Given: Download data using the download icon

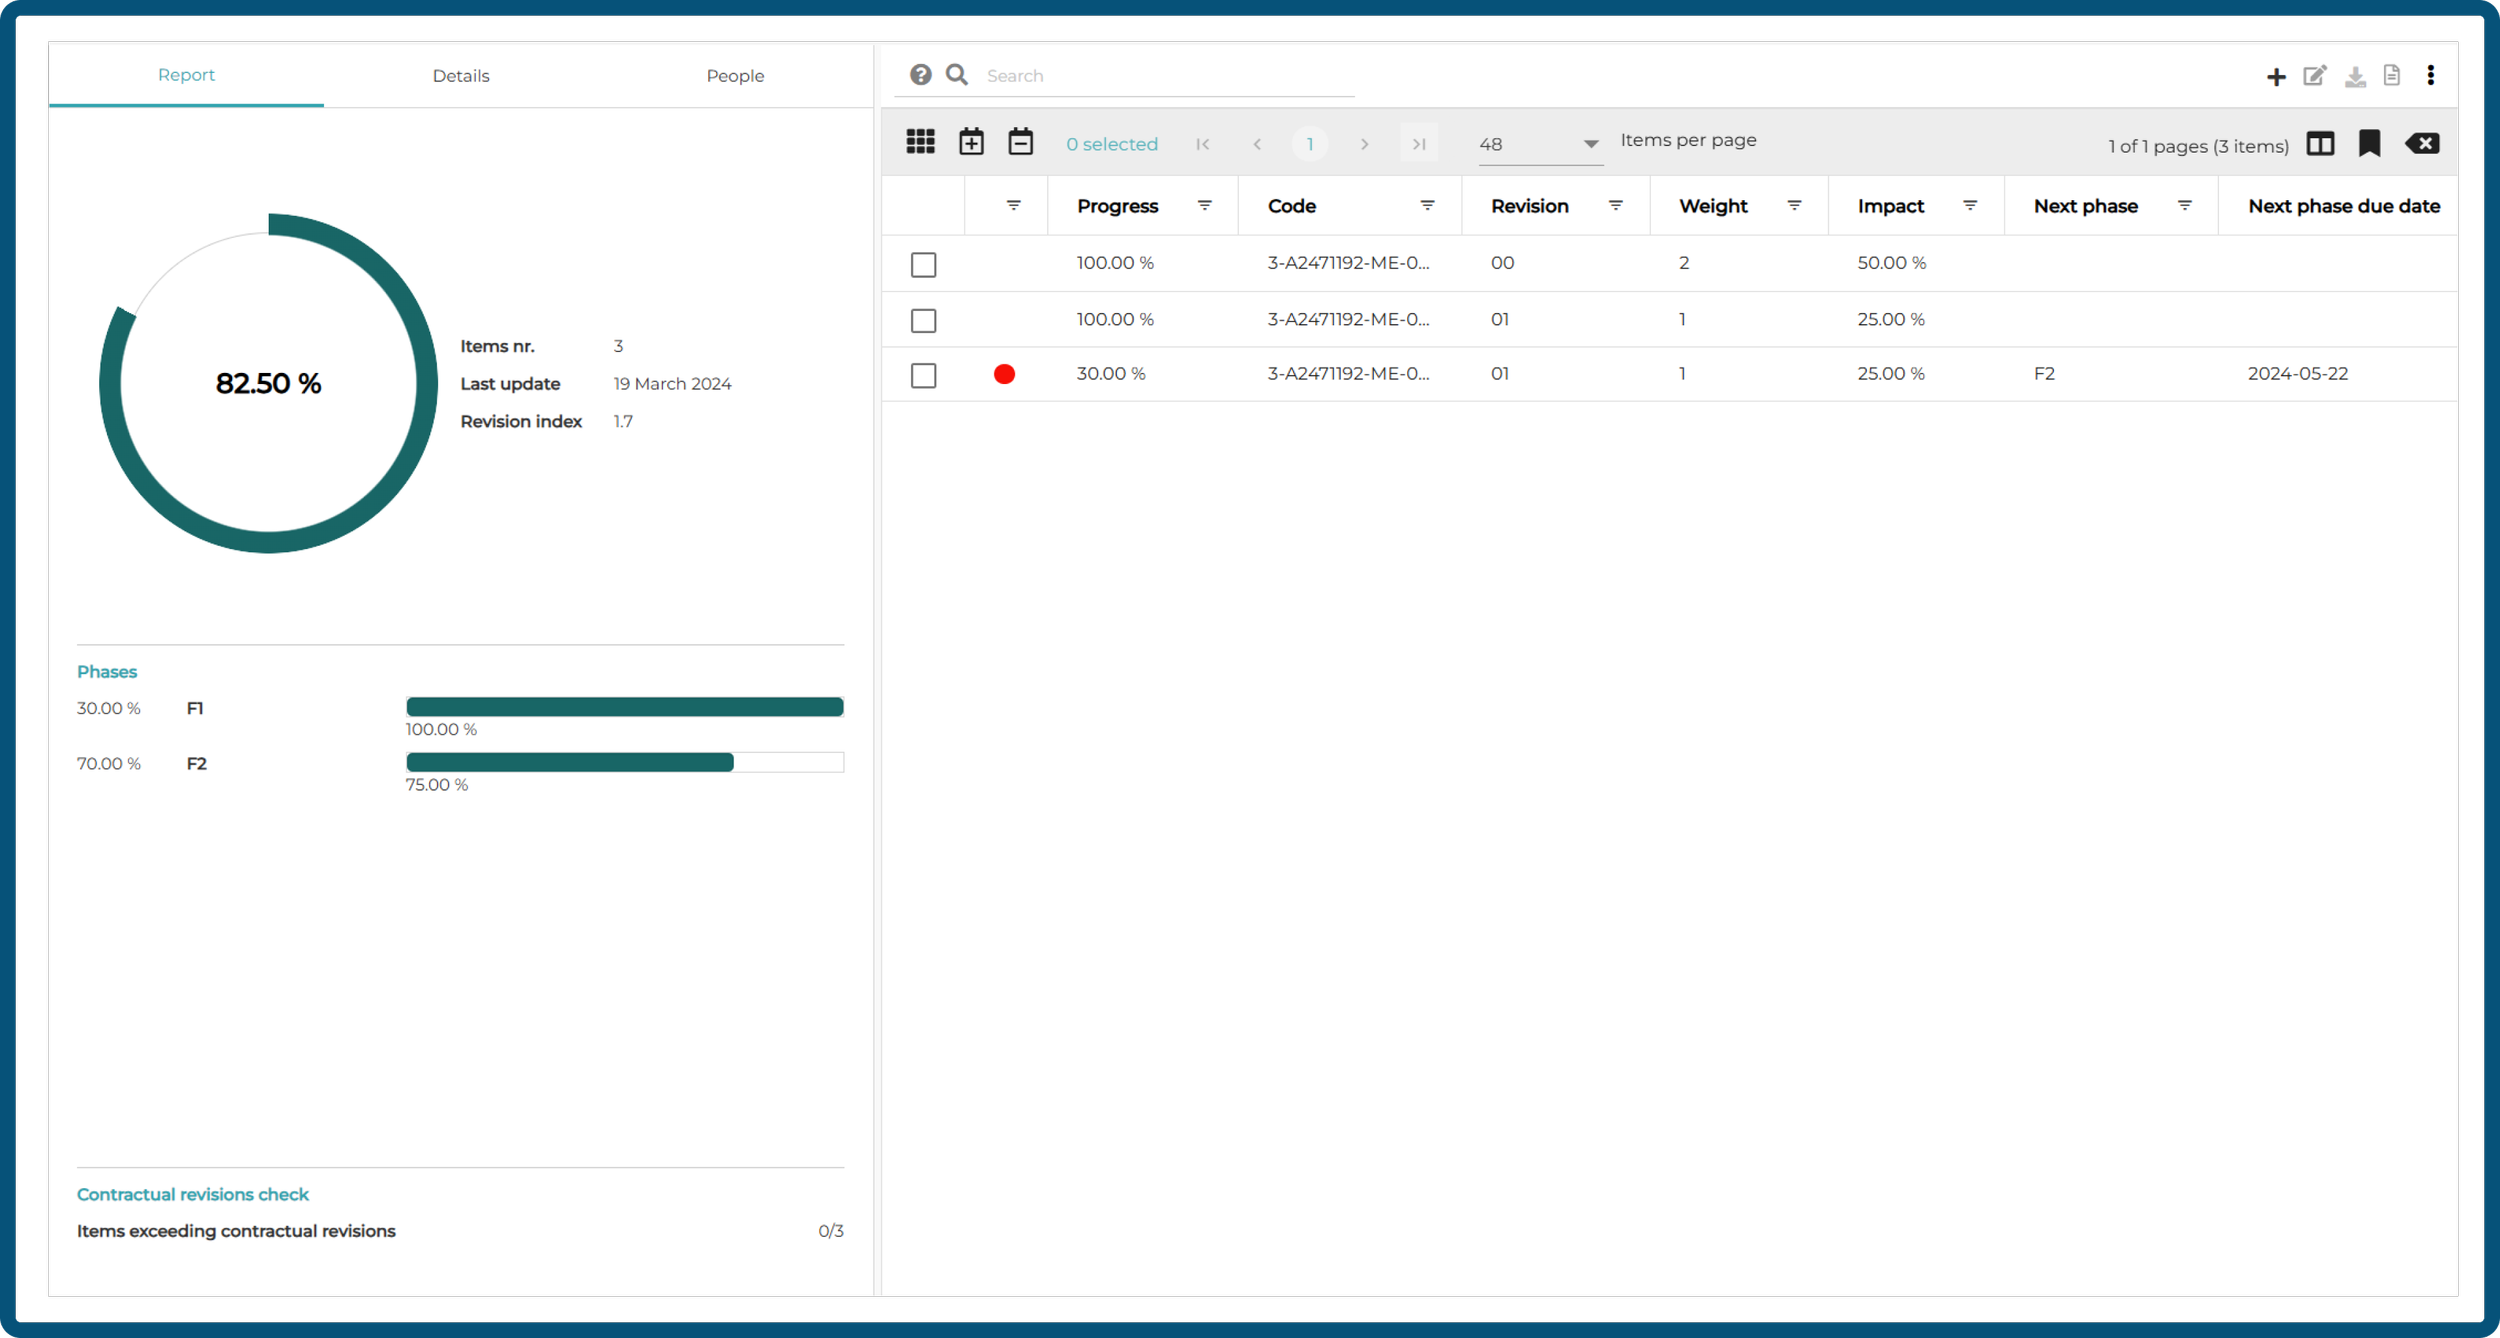Looking at the screenshot, I should pos(2355,75).
